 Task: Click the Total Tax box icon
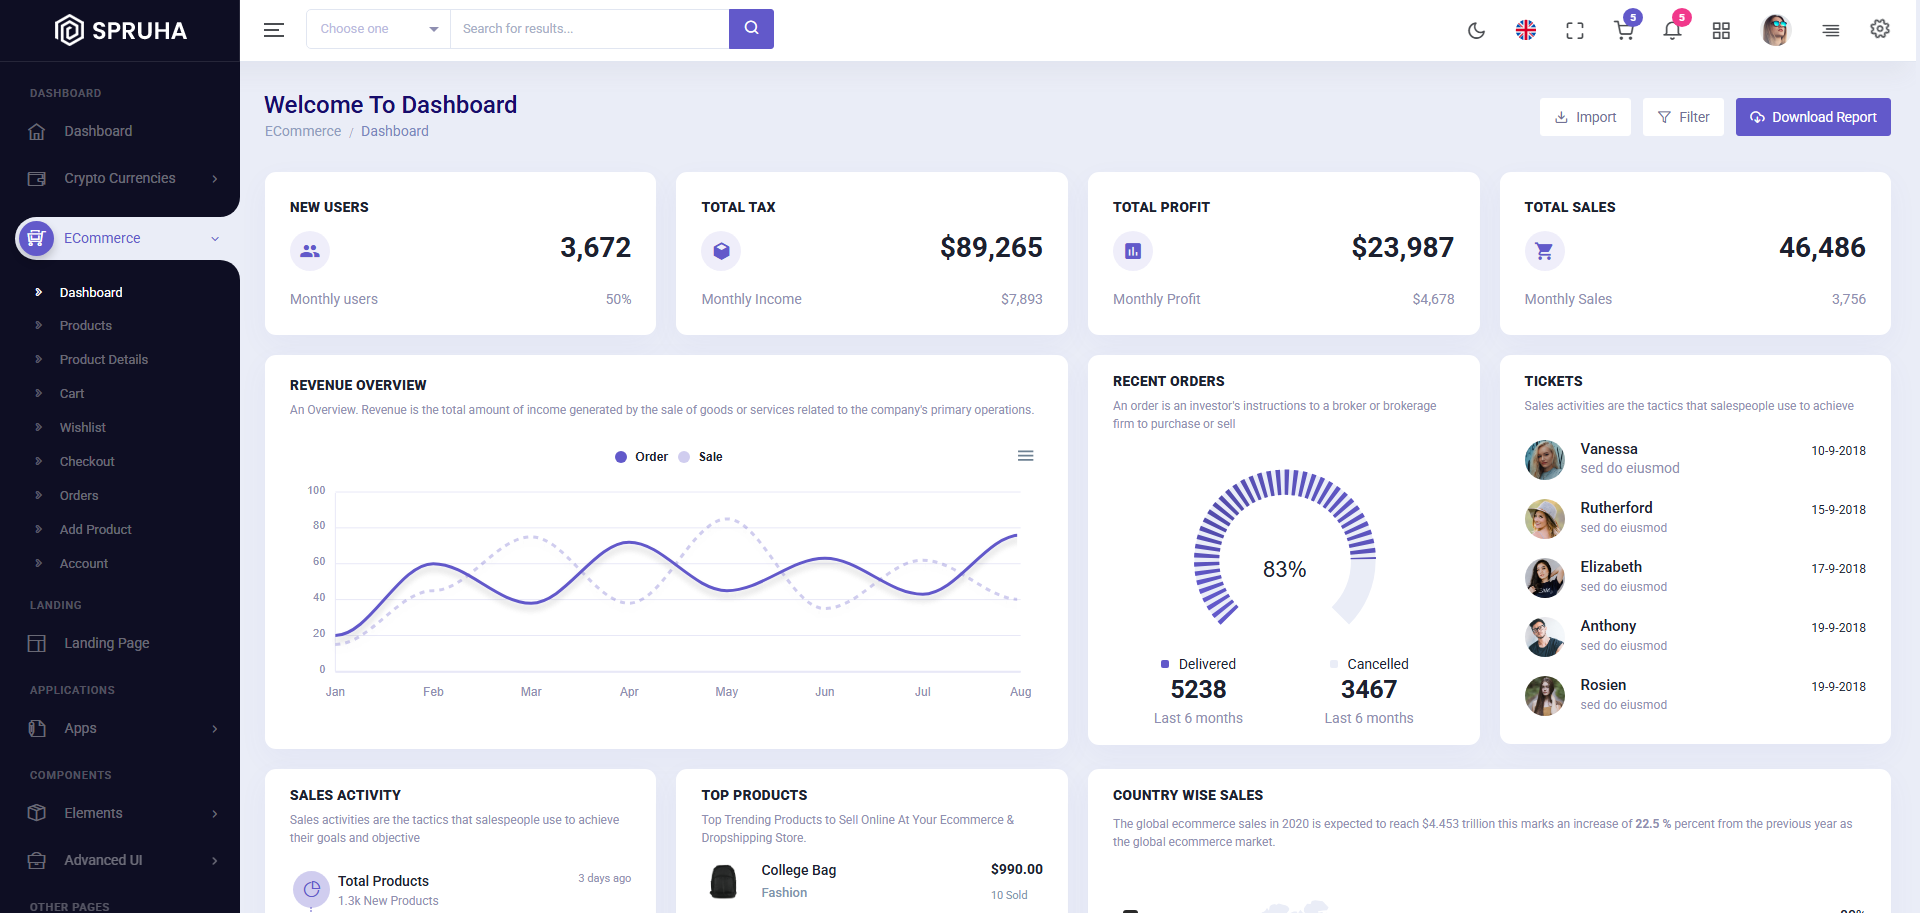(x=721, y=251)
